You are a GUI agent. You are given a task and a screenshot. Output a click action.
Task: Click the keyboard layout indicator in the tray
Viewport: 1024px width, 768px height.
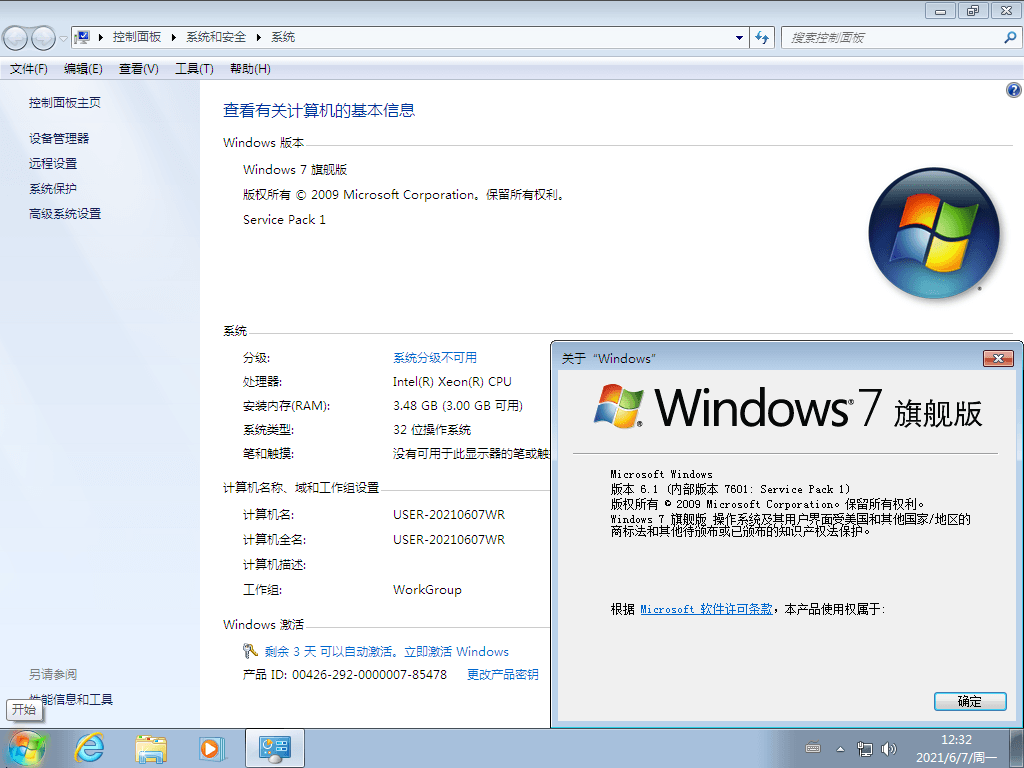pyautogui.click(x=813, y=748)
